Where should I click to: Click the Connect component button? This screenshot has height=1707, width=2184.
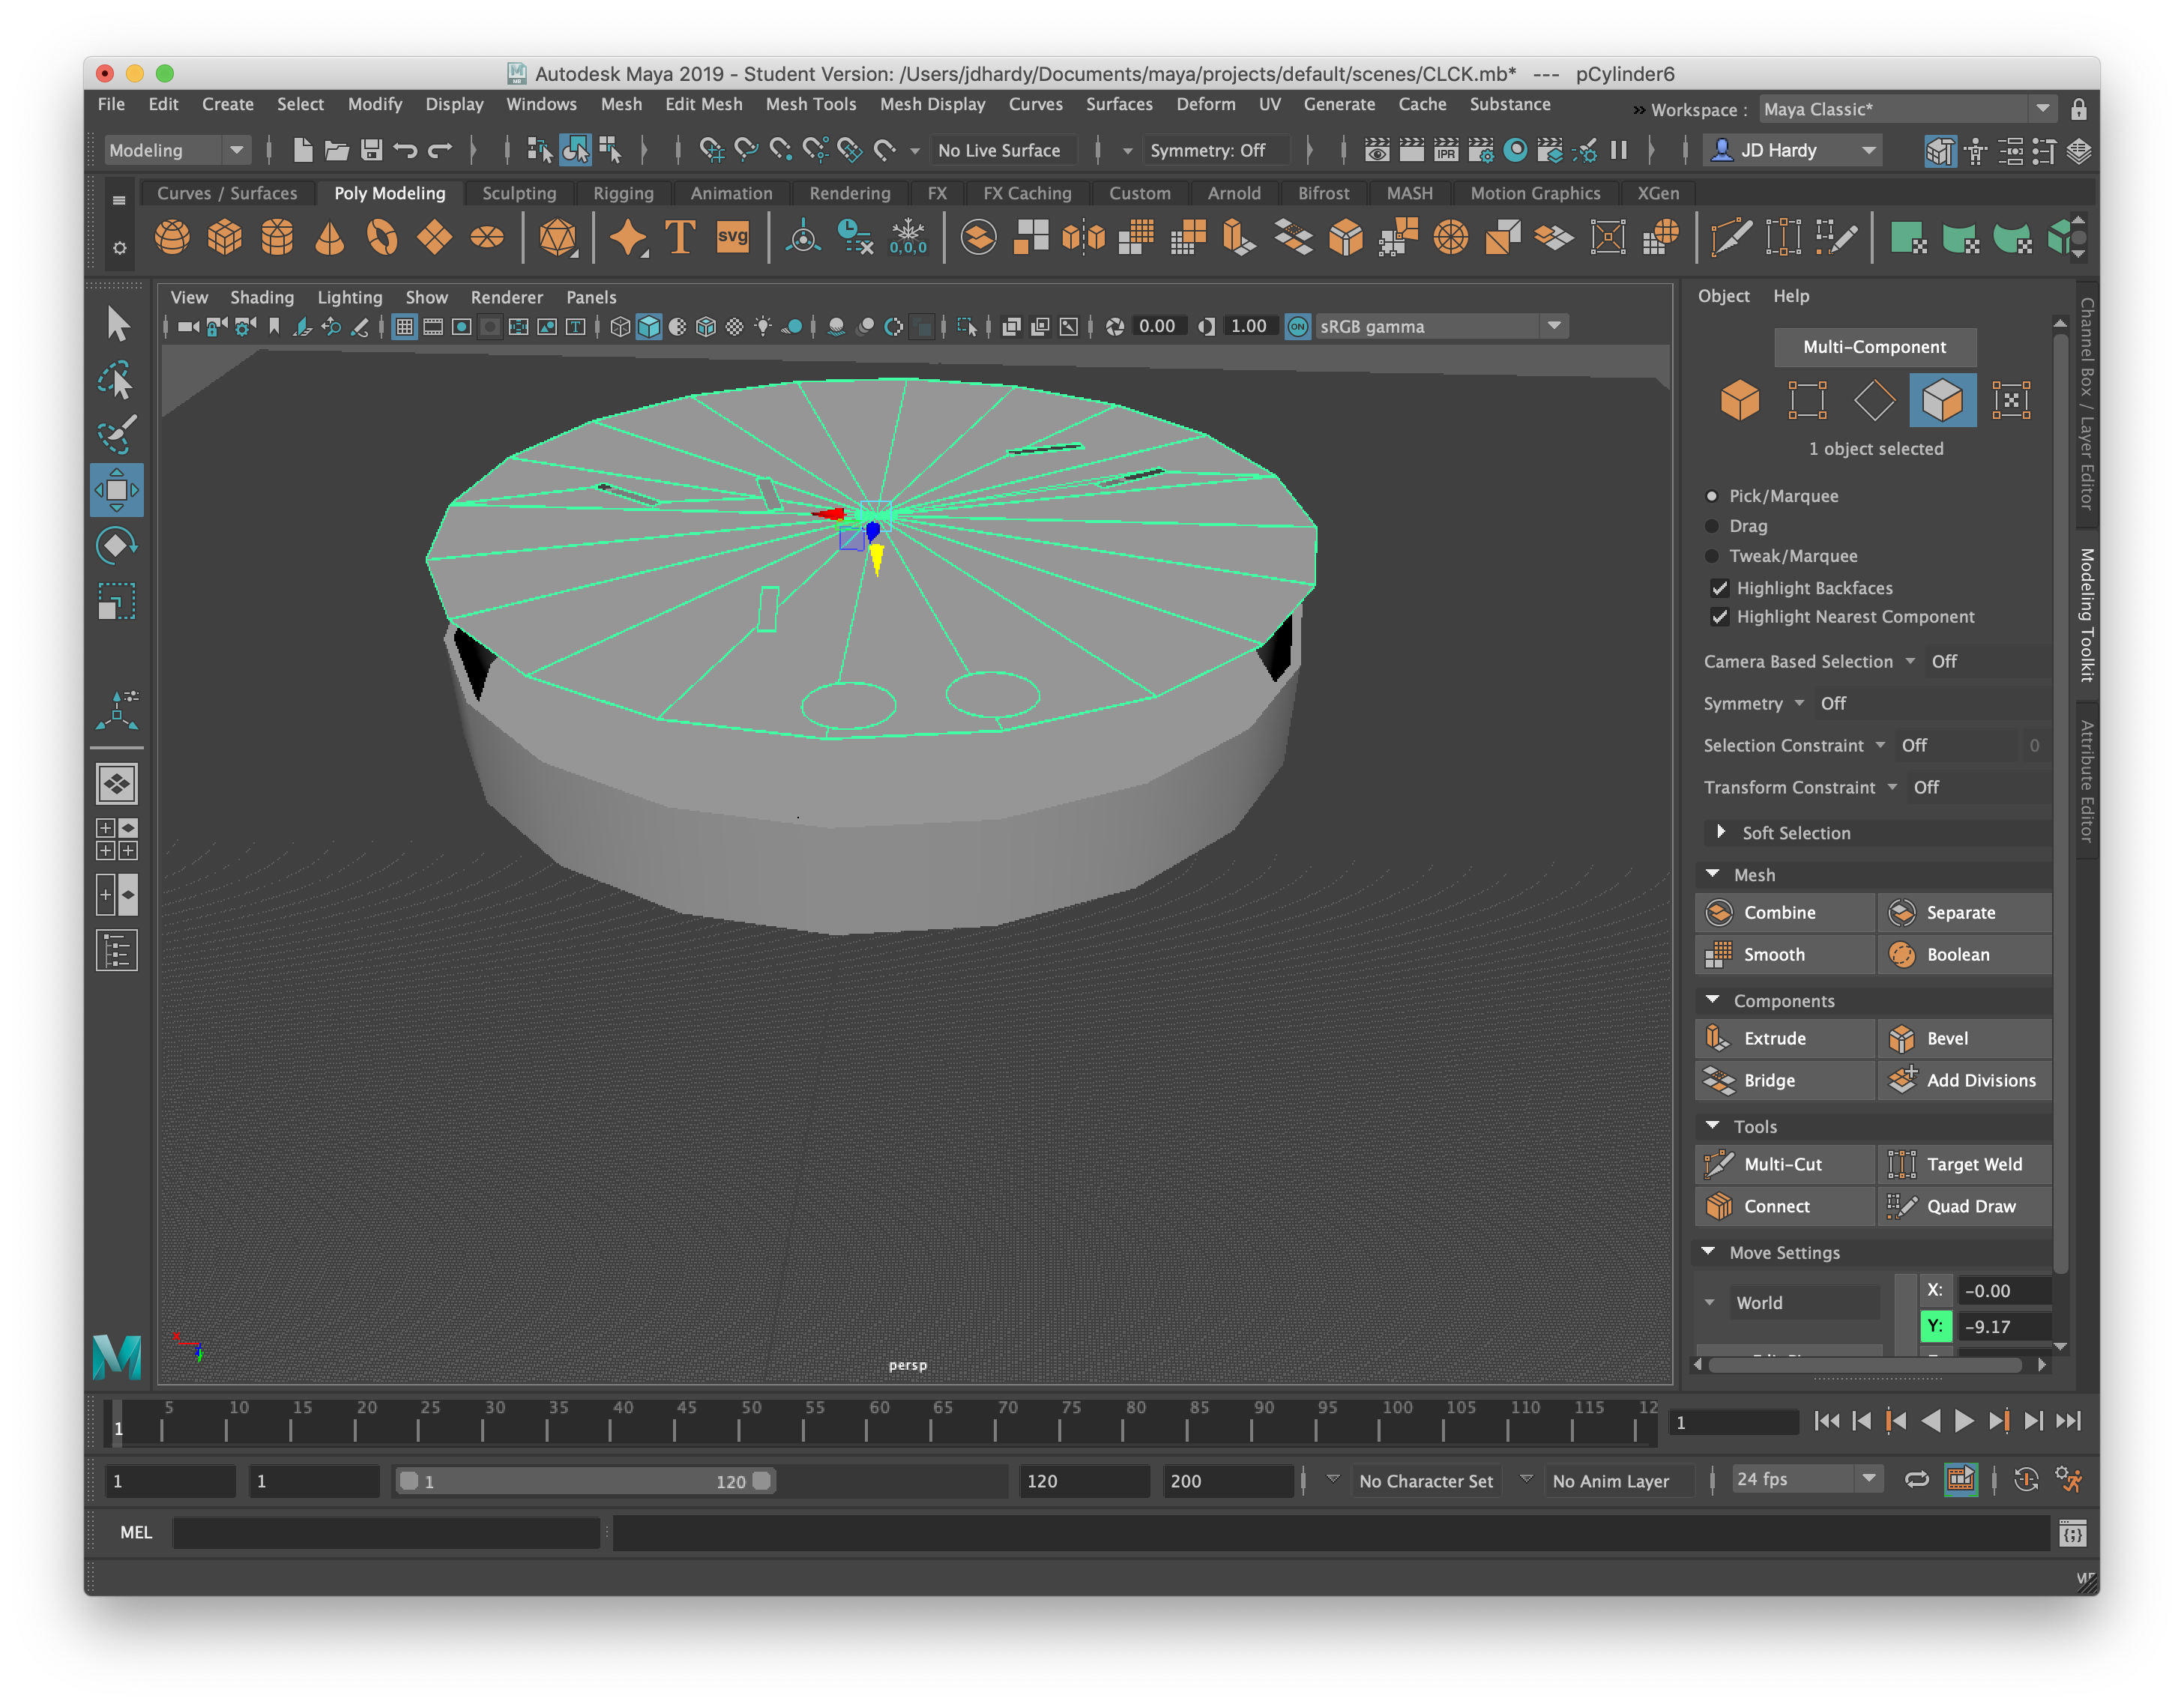[1778, 1206]
